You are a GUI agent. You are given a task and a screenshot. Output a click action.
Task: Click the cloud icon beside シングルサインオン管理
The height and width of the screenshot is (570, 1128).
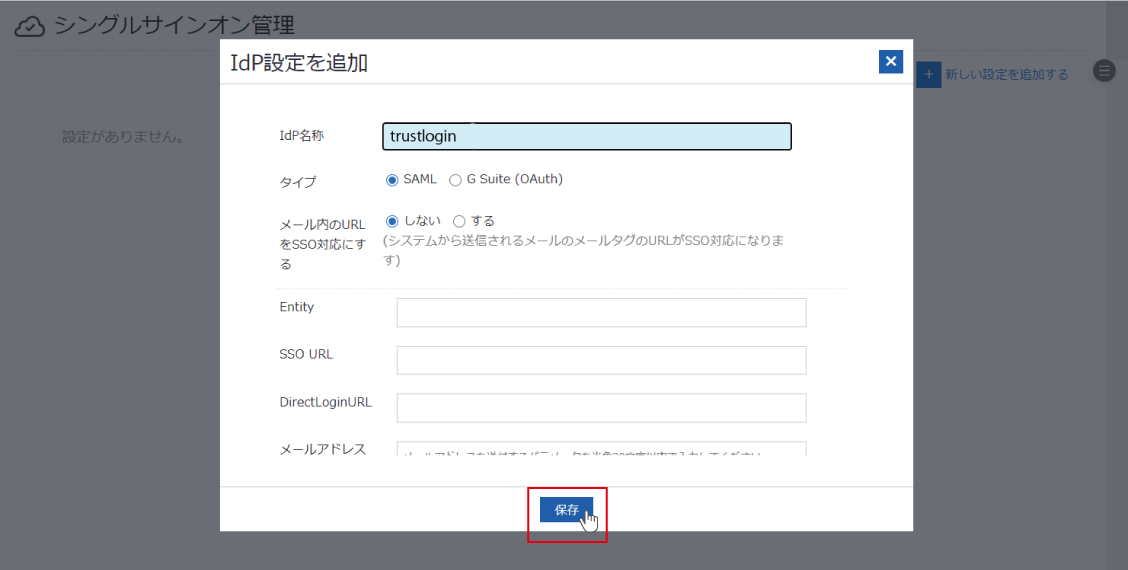coord(29,27)
